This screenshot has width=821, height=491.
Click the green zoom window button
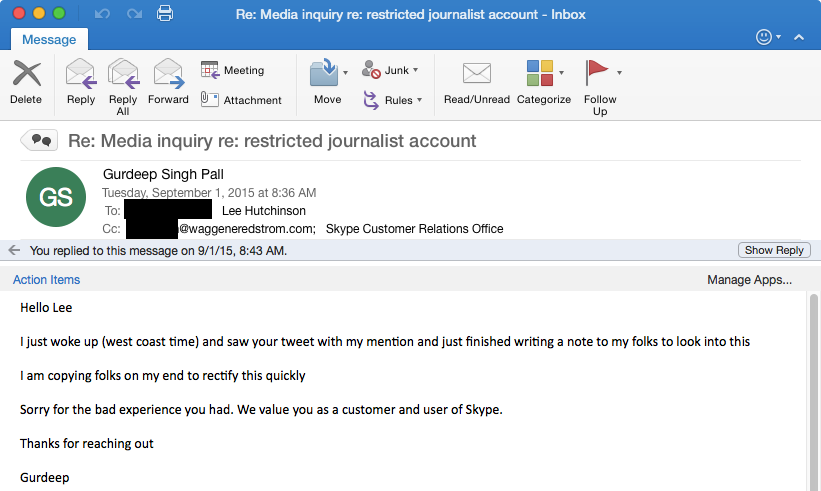pos(59,13)
